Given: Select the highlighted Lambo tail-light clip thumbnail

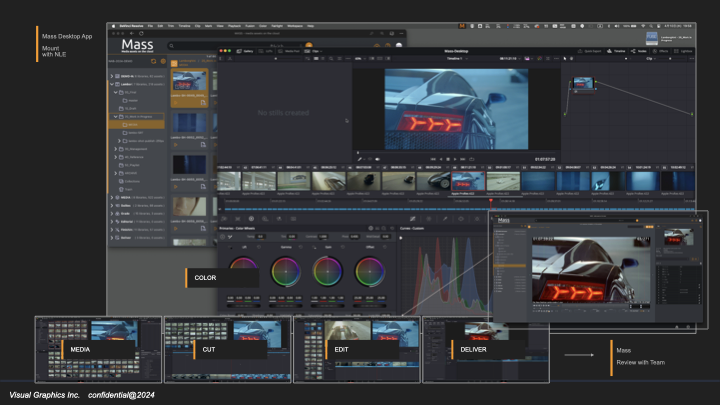Looking at the screenshot, I should [468, 181].
